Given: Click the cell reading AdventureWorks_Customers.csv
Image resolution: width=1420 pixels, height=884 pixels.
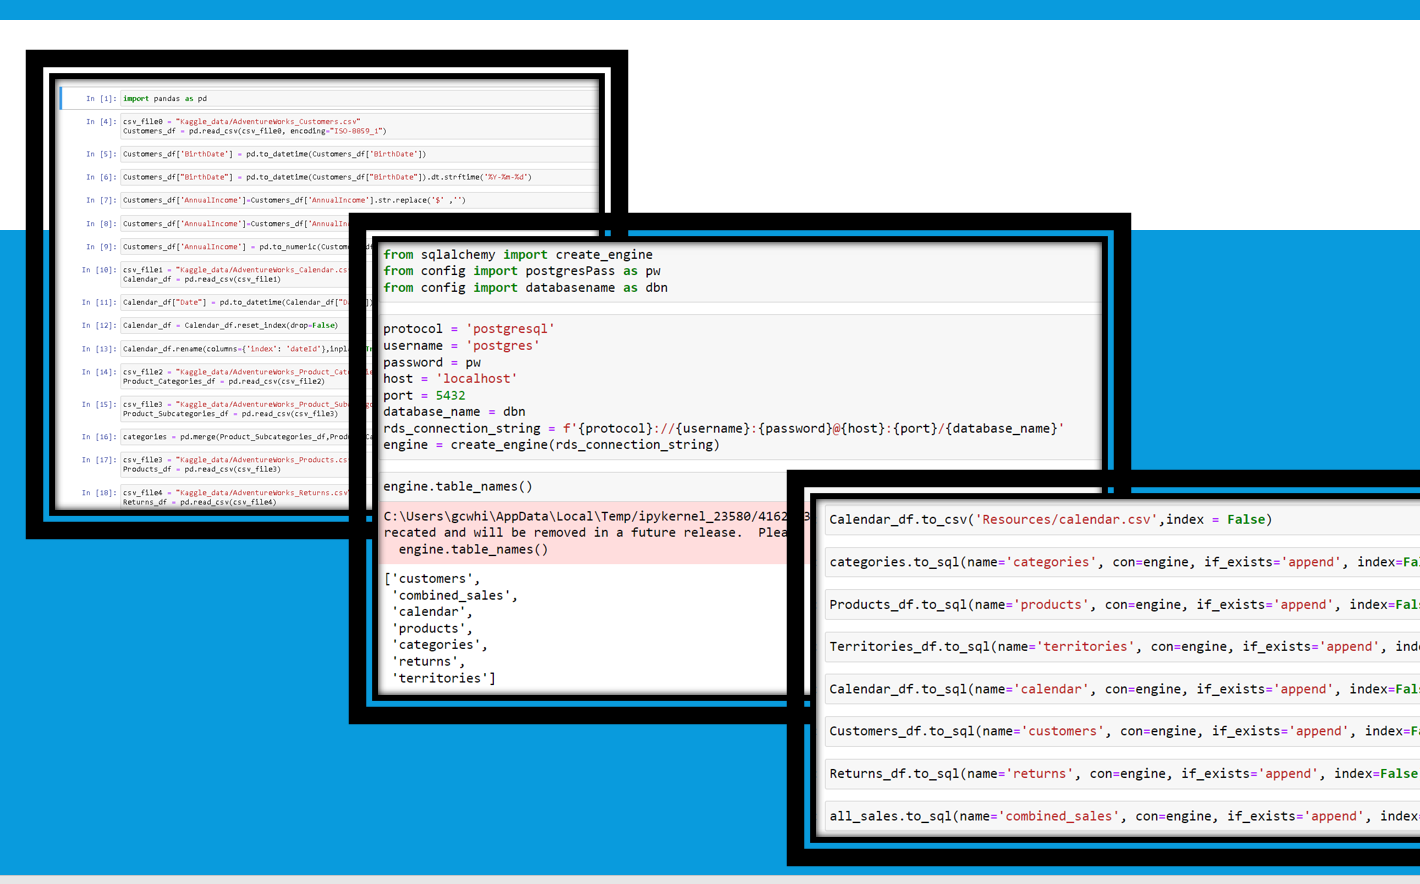Looking at the screenshot, I should coord(359,126).
